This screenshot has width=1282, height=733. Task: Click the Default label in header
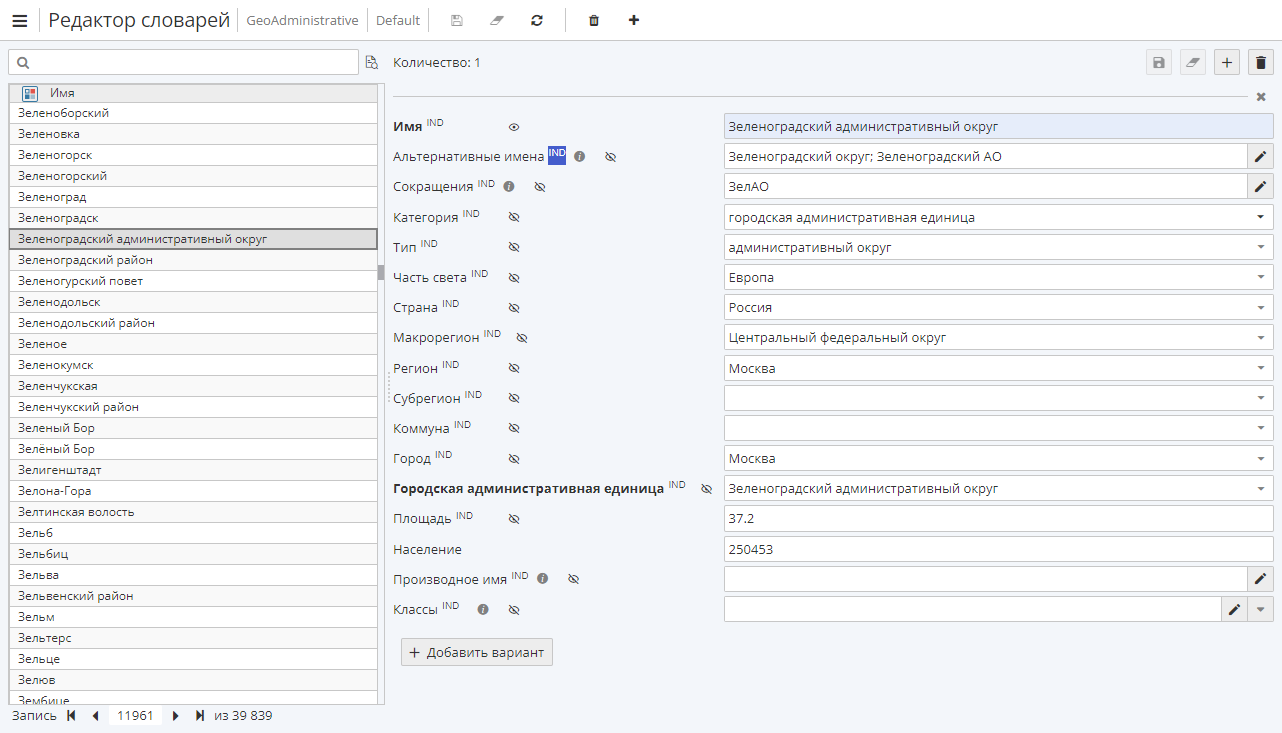click(x=398, y=20)
